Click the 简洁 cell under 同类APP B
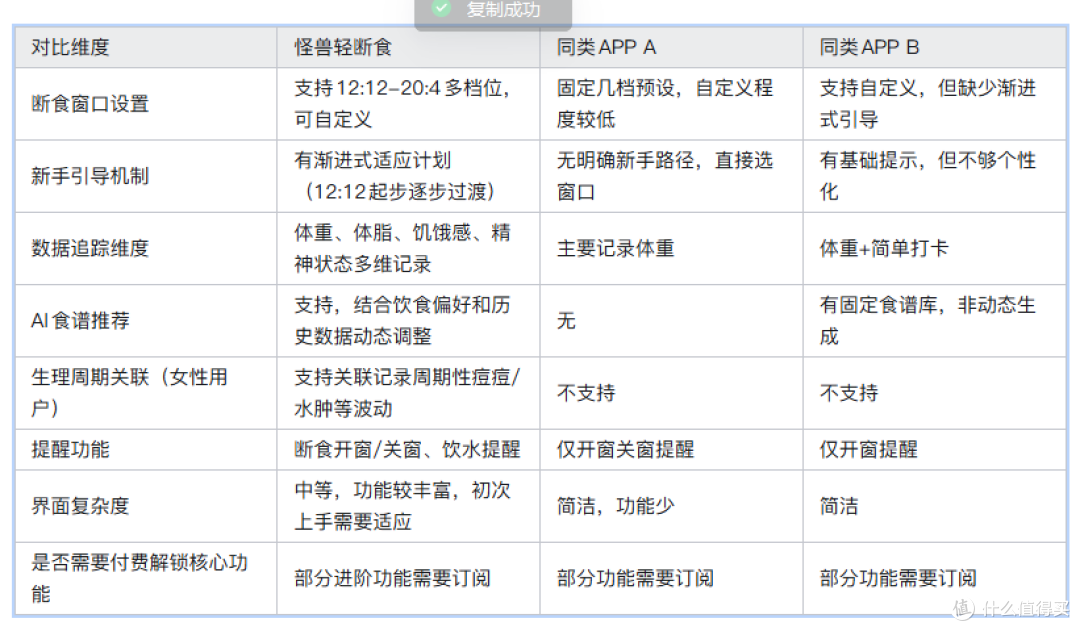Screen dimensions: 1080x631 935,506
